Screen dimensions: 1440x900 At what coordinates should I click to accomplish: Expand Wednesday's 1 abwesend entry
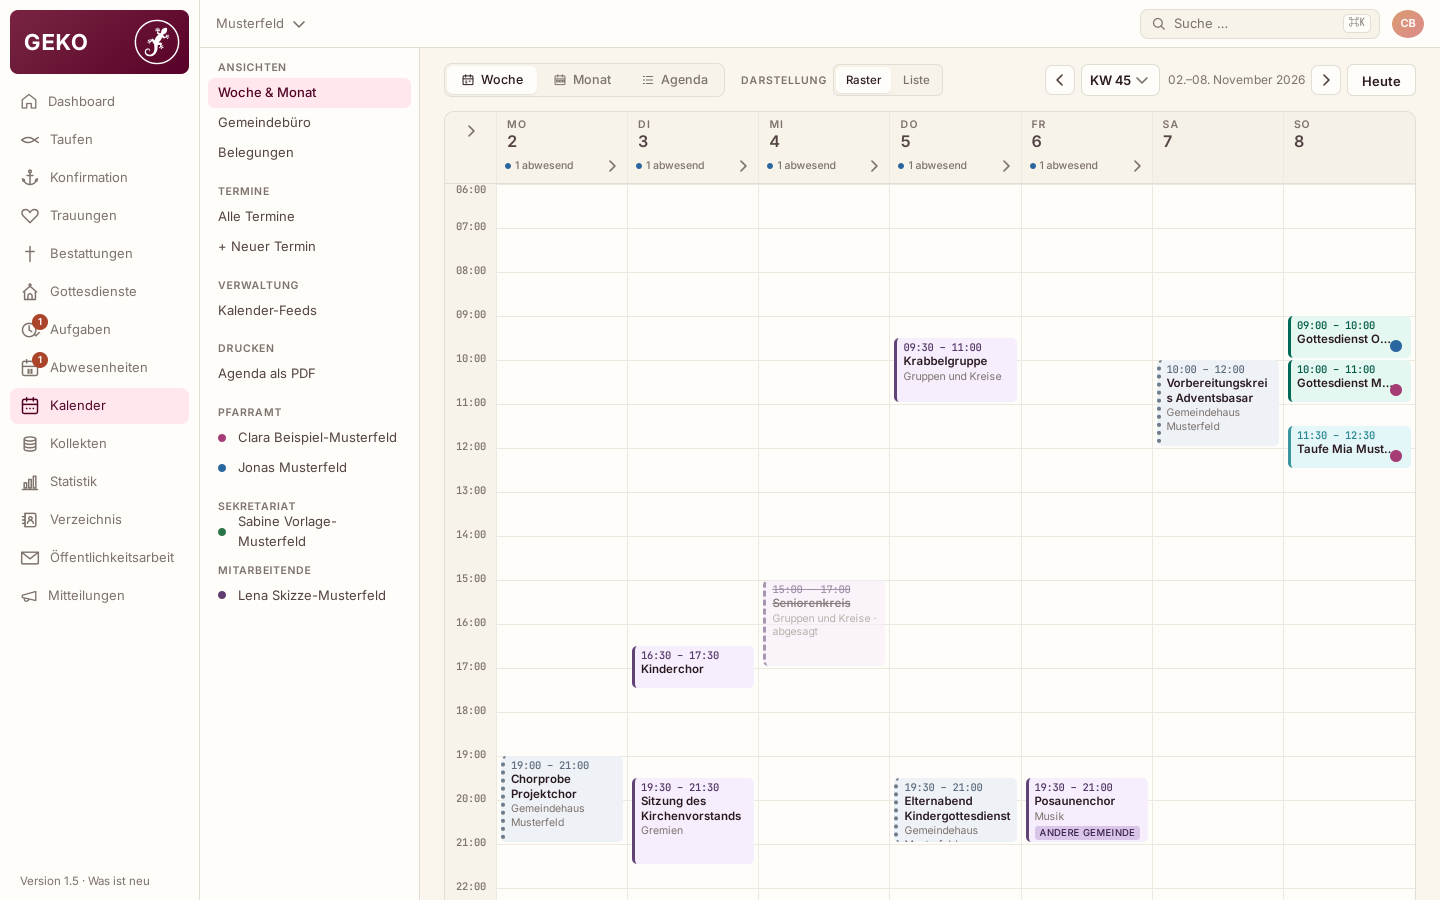pyautogui.click(x=824, y=166)
